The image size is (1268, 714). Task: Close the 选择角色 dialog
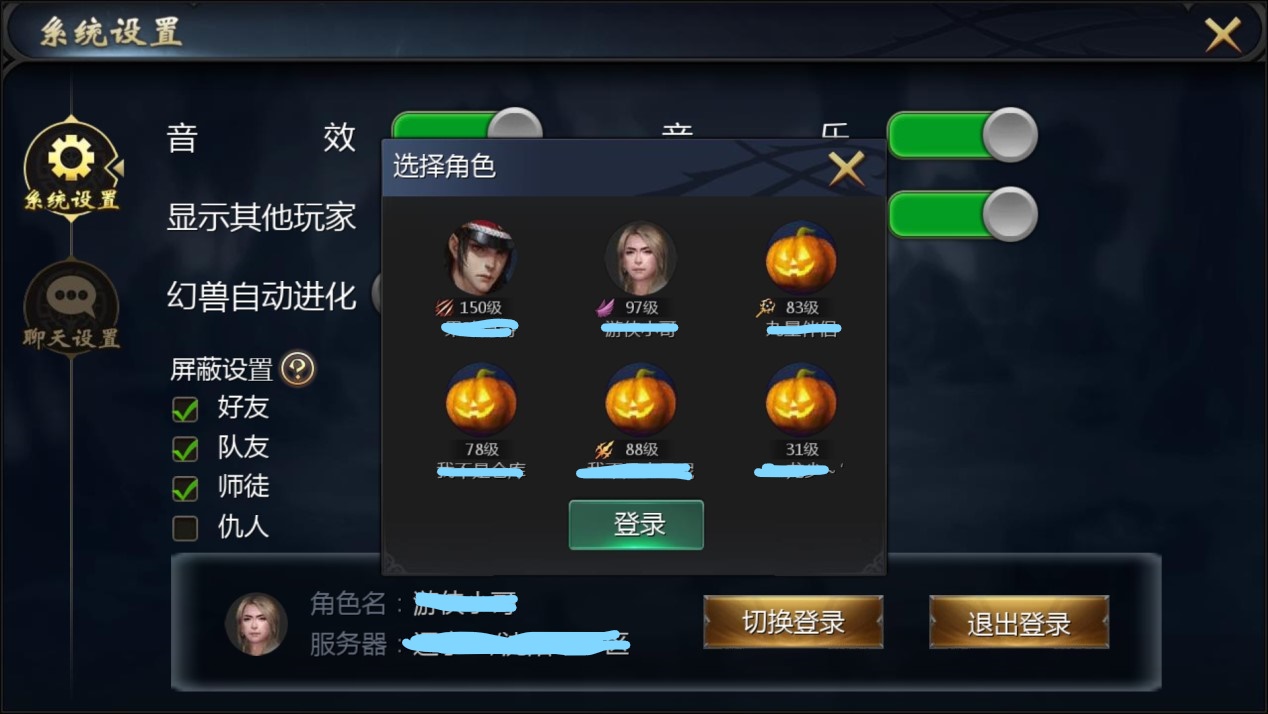tap(846, 168)
